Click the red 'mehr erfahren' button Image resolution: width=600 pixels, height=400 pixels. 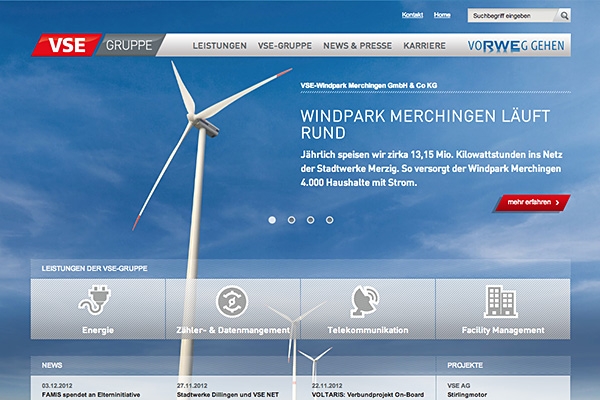tap(533, 203)
